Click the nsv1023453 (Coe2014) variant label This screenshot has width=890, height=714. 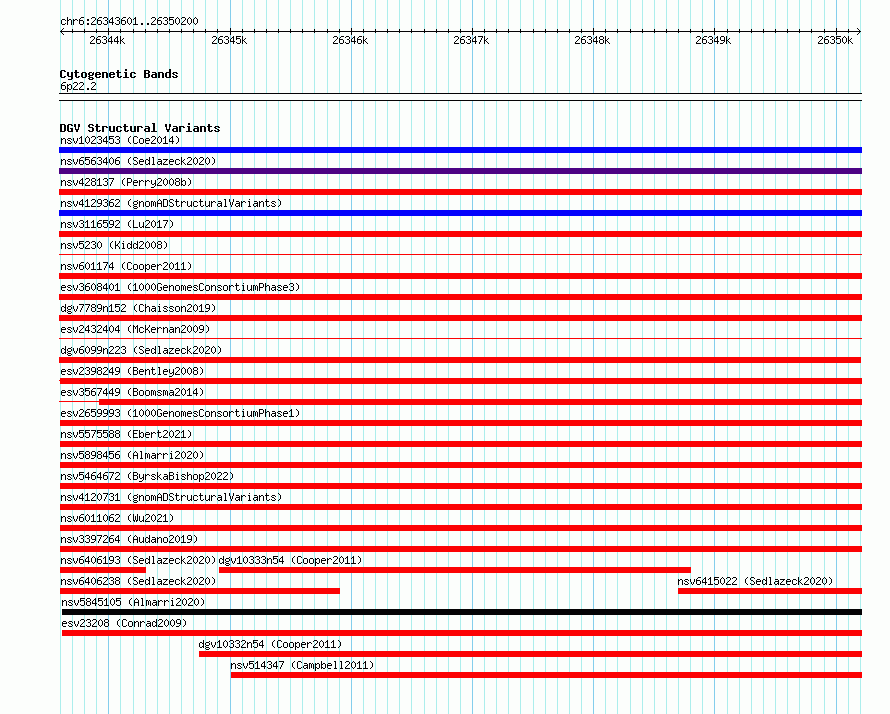(x=120, y=140)
